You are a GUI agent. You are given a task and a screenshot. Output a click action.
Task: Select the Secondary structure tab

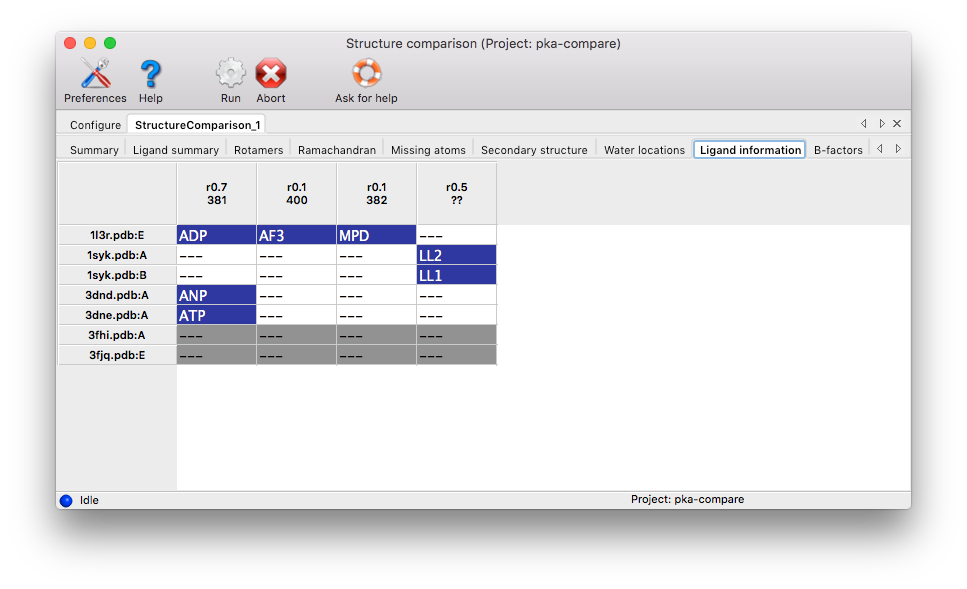(534, 150)
